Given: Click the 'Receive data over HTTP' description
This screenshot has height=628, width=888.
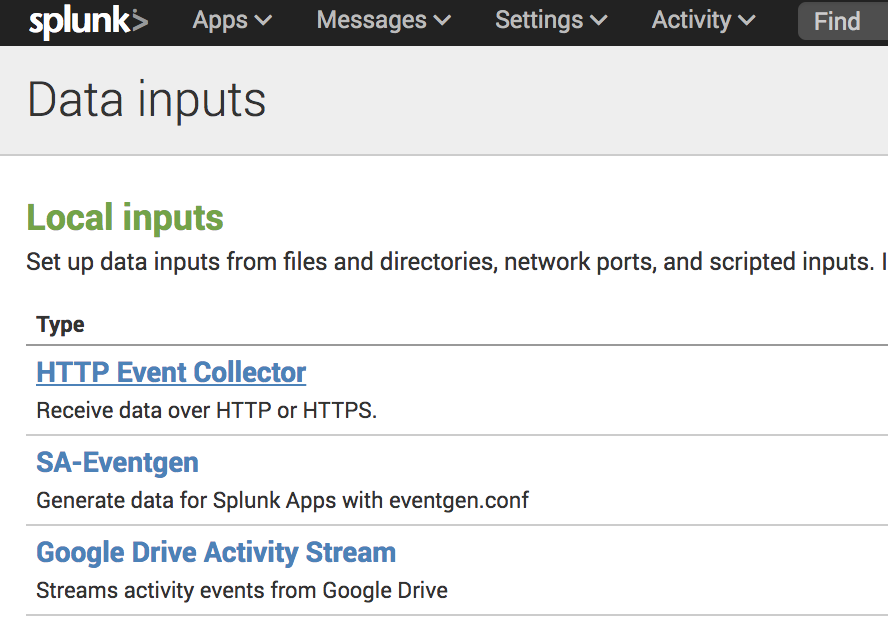Looking at the screenshot, I should [206, 410].
